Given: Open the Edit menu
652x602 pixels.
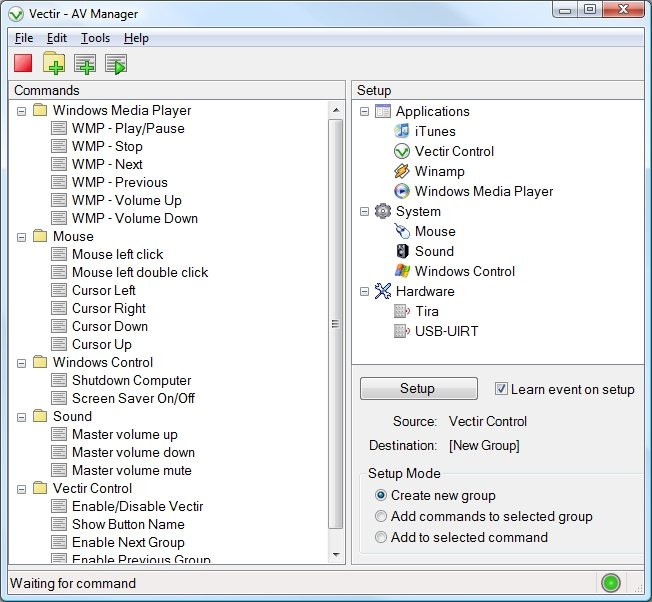Looking at the screenshot, I should tap(57, 38).
